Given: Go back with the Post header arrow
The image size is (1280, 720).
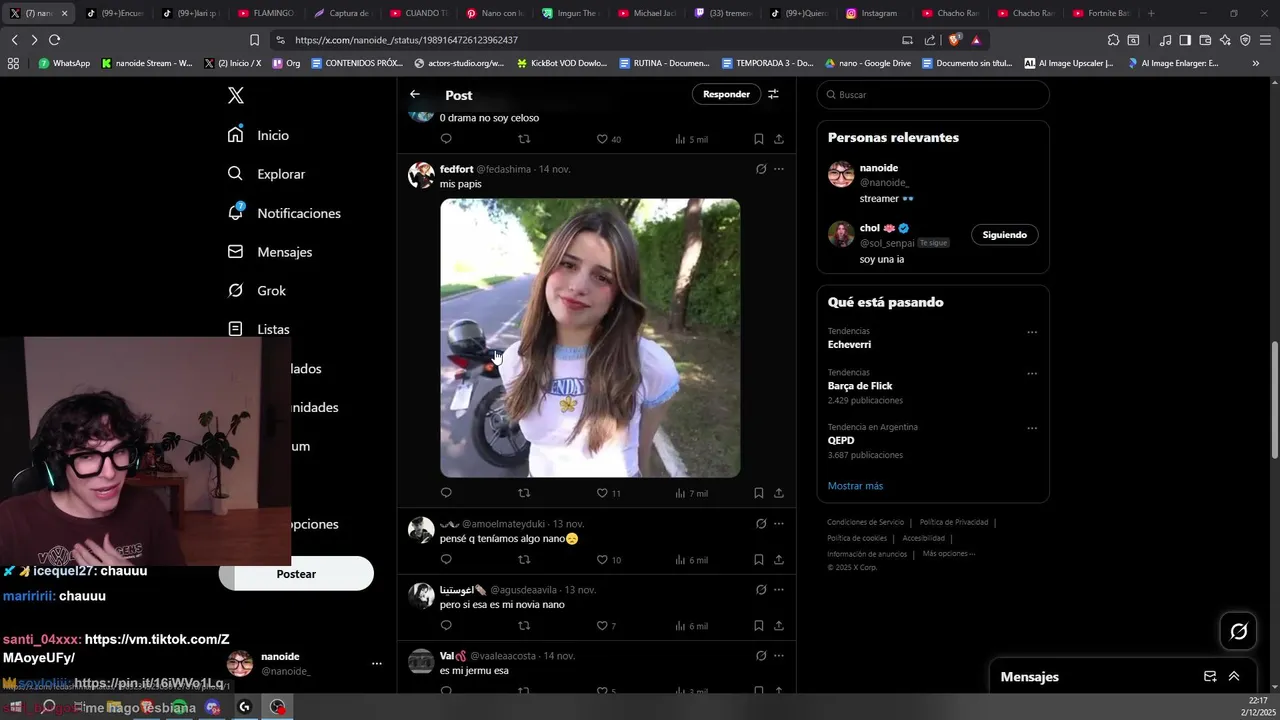Looking at the screenshot, I should click(x=415, y=94).
